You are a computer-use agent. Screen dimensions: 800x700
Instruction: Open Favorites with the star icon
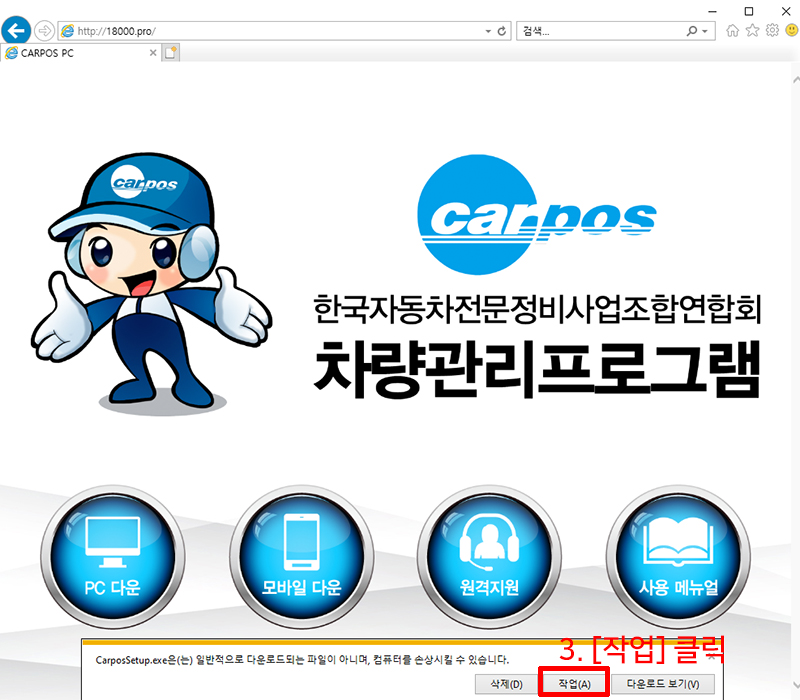point(753,31)
